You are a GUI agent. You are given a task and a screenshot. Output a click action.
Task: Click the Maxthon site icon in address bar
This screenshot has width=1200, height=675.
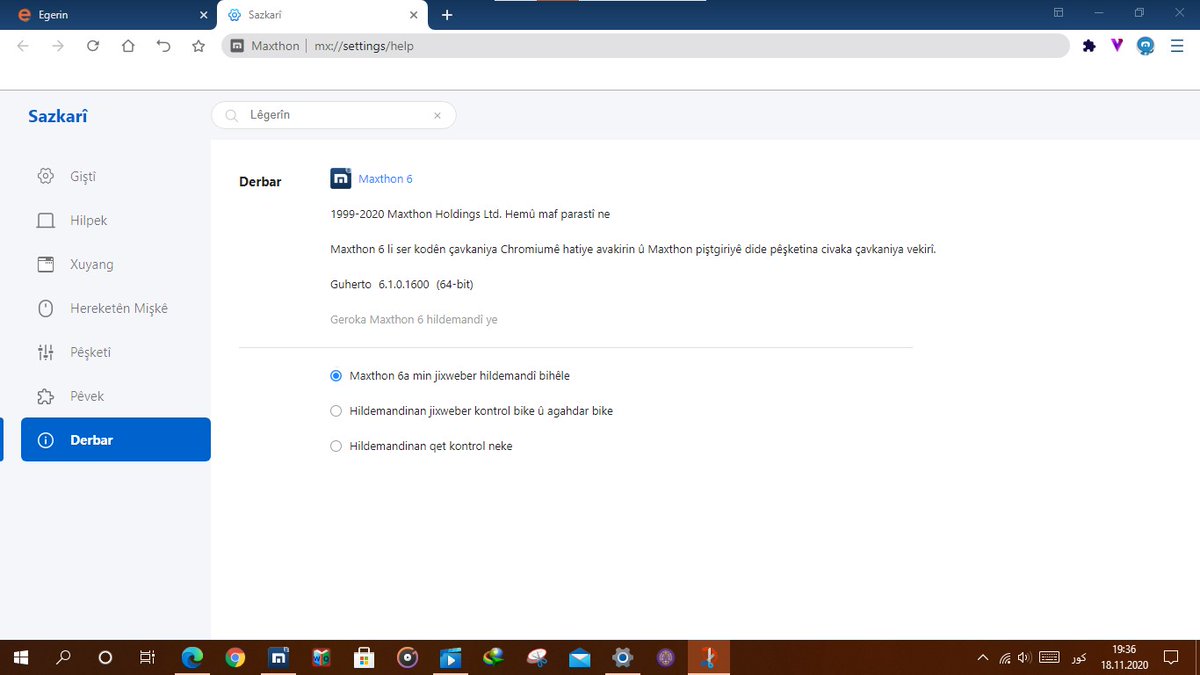(237, 46)
